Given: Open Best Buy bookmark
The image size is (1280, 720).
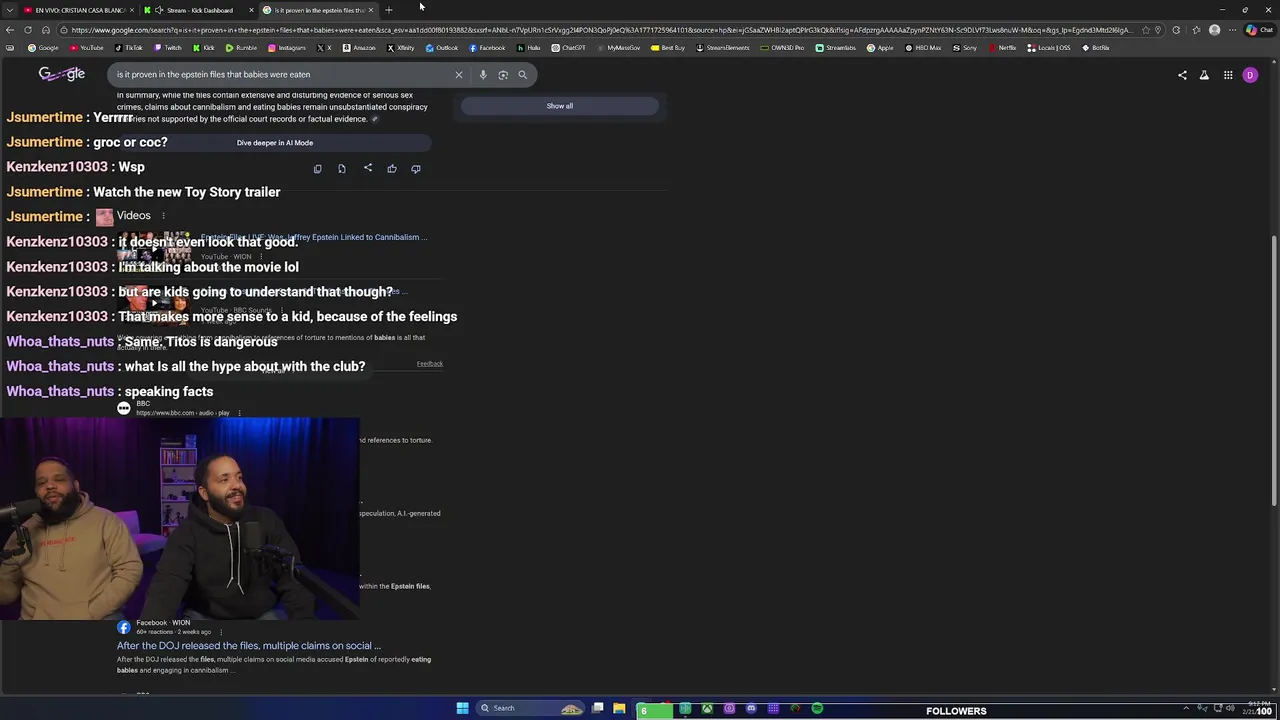Looking at the screenshot, I should (667, 48).
